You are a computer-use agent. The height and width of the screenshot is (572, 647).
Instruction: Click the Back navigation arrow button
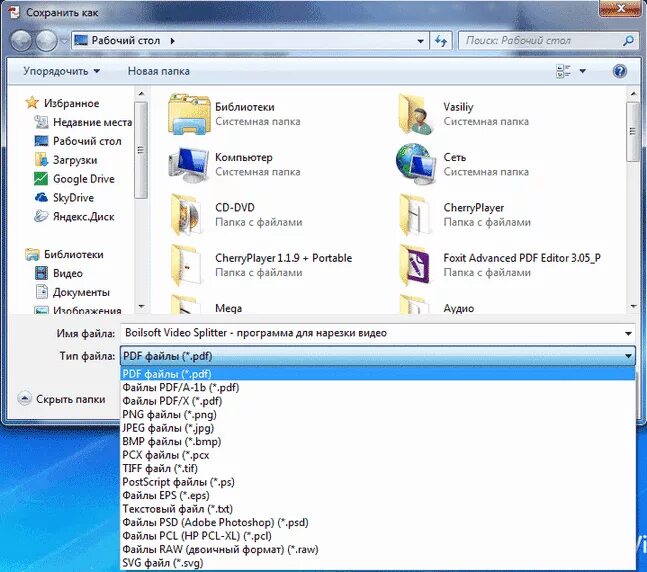coord(21,41)
